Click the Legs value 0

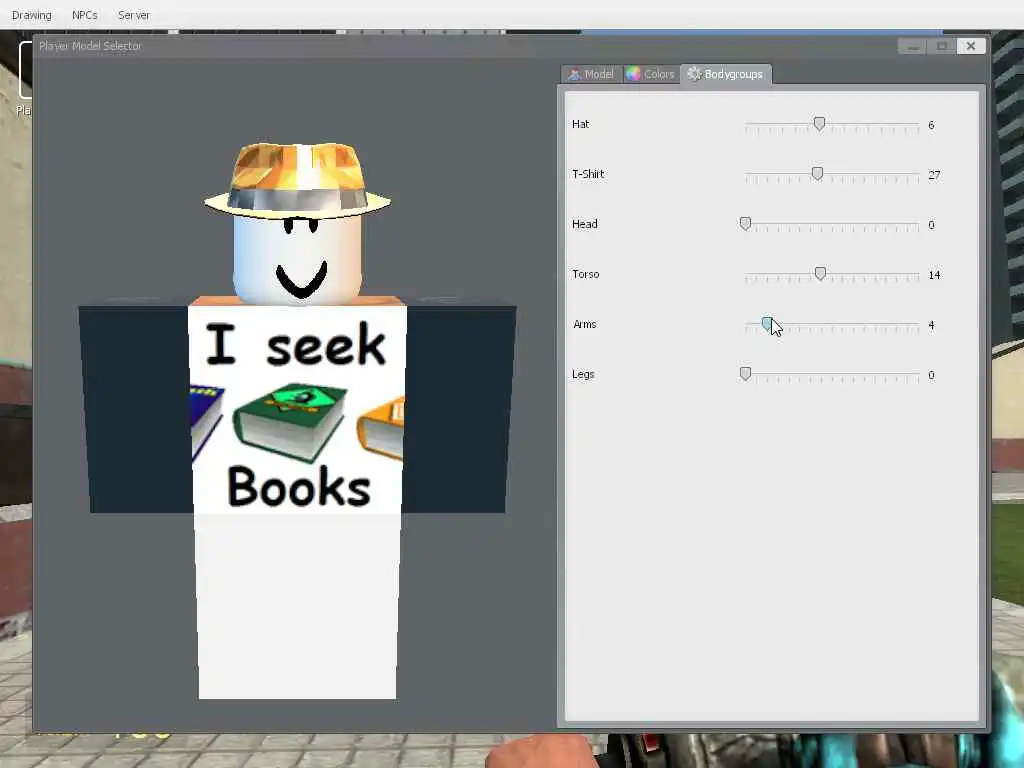pyautogui.click(x=931, y=375)
